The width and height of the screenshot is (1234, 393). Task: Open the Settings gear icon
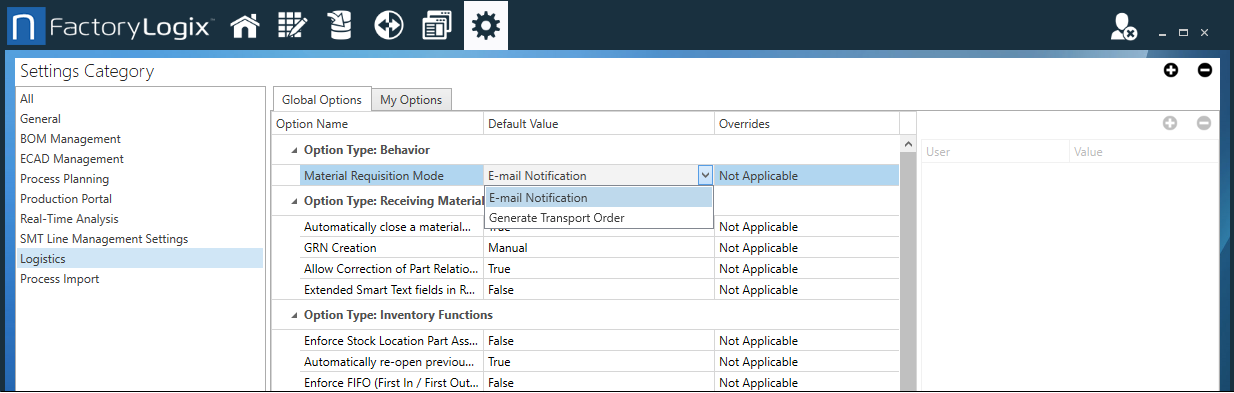(486, 26)
